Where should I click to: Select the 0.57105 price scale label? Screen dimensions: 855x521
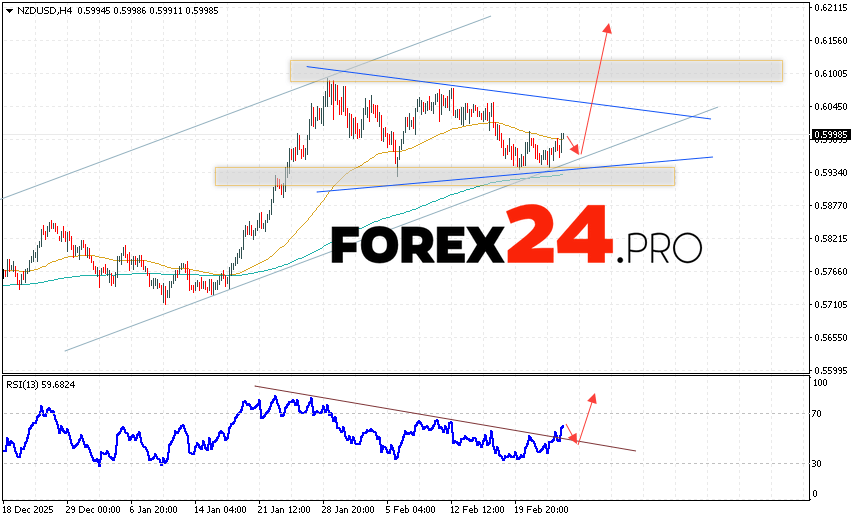tap(831, 304)
